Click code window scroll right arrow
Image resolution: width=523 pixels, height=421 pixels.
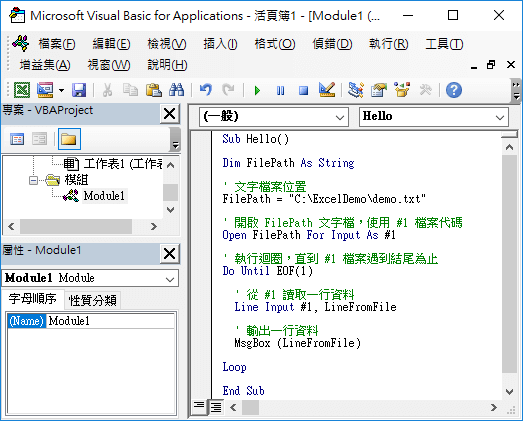tap(493, 407)
